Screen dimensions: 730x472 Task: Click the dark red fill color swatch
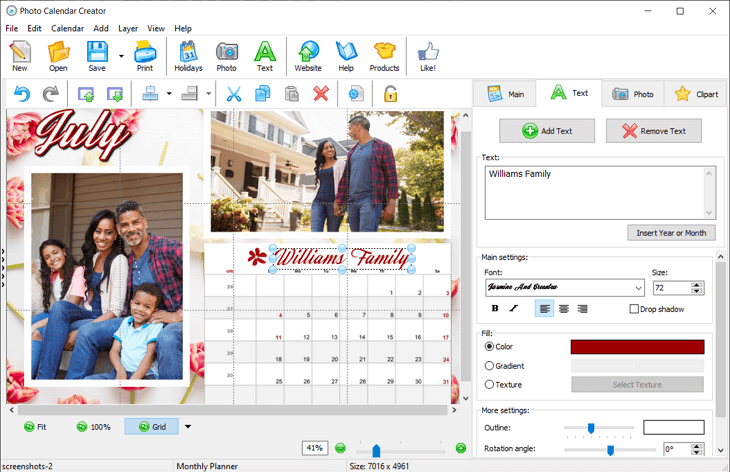(x=637, y=347)
